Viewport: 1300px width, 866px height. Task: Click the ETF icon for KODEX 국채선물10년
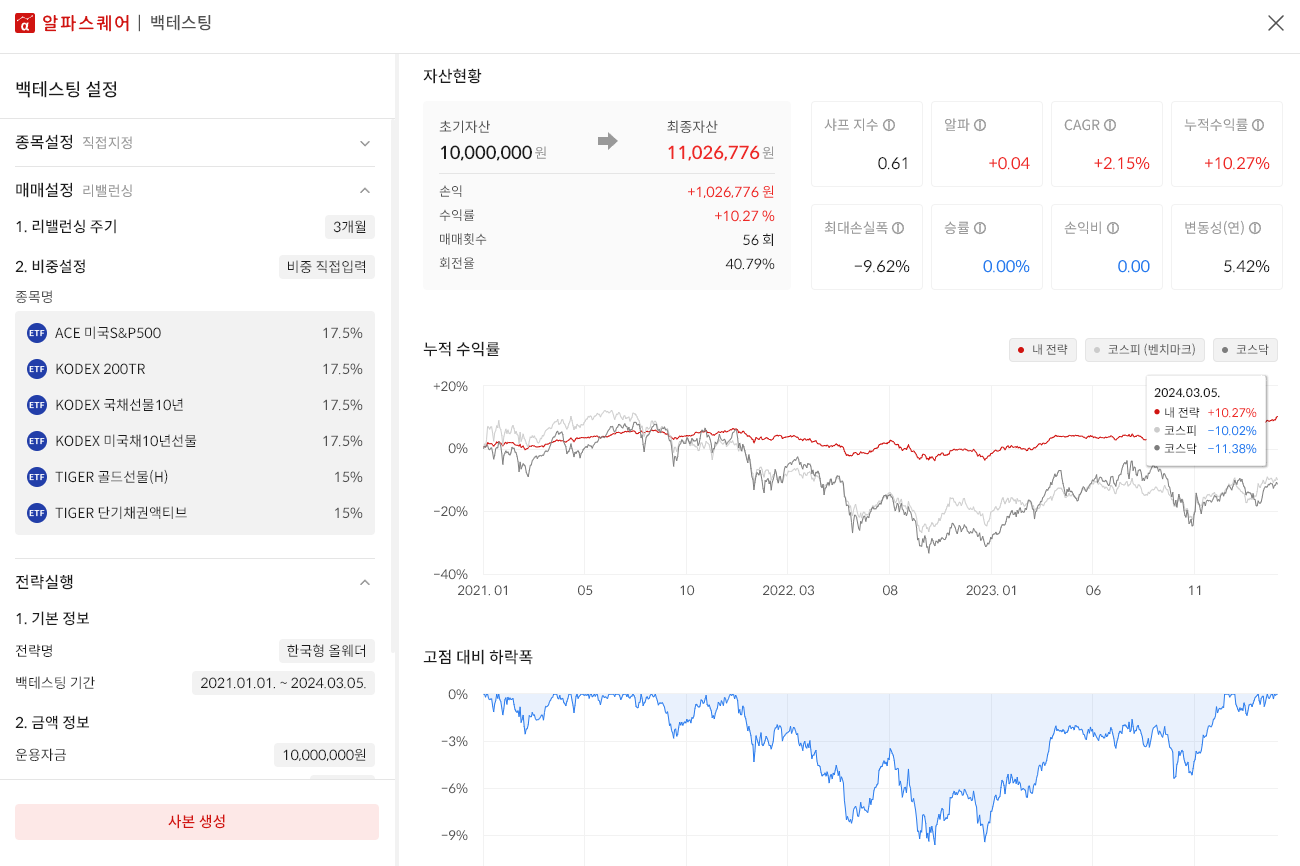(x=37, y=405)
